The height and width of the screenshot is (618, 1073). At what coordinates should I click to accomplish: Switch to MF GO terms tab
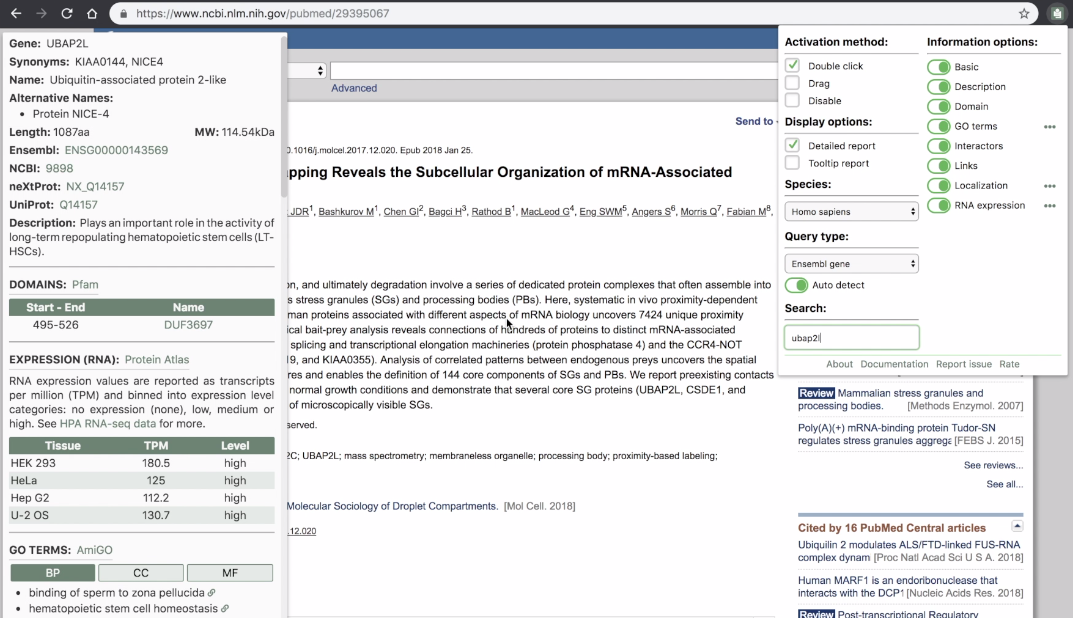click(230, 573)
